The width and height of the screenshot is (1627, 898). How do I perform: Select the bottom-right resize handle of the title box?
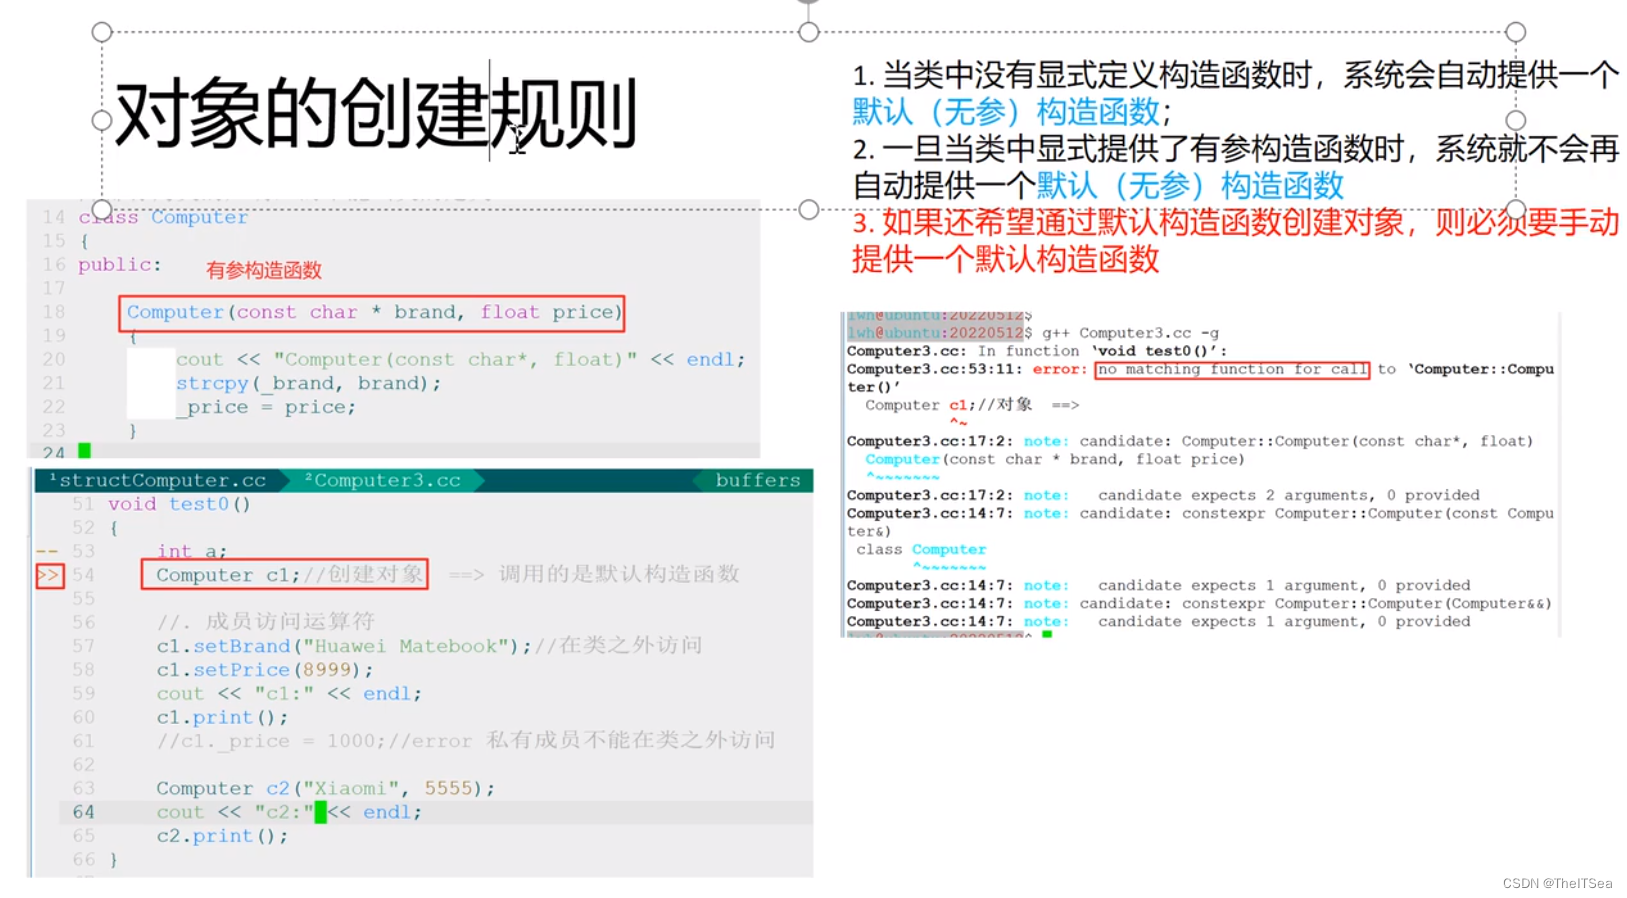click(1516, 210)
